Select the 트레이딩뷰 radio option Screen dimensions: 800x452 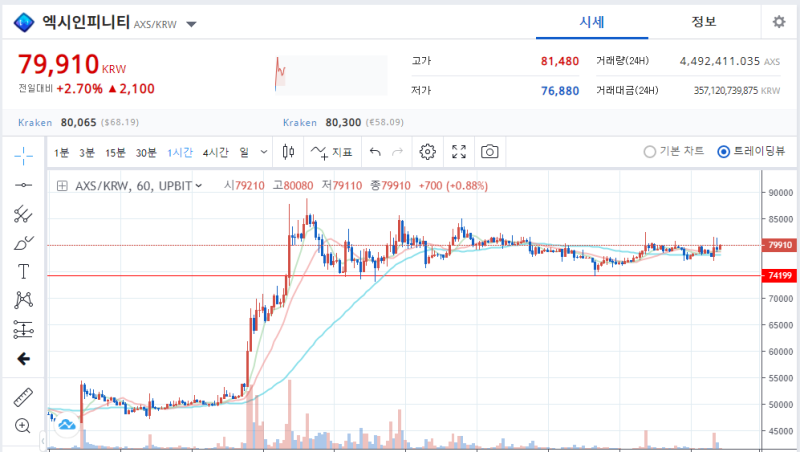(751, 152)
